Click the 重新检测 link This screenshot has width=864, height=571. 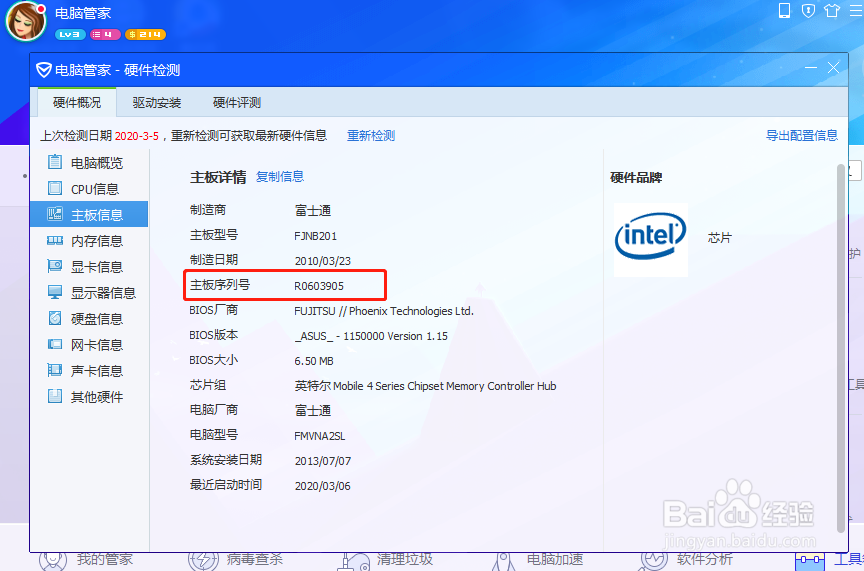pos(371,136)
